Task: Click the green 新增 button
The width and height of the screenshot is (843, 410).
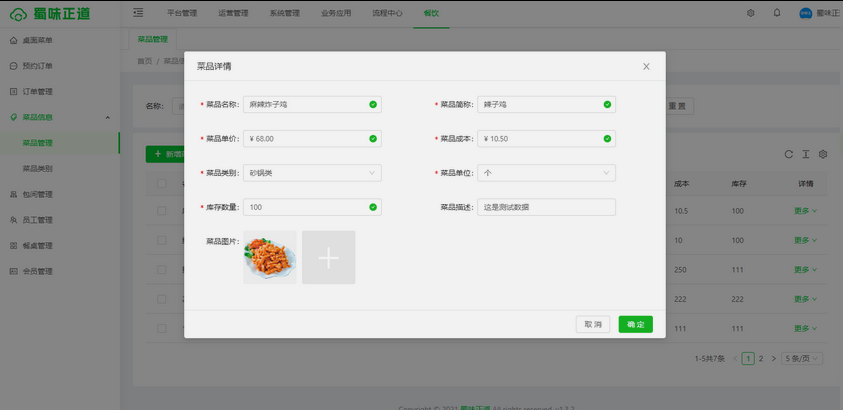Action: click(165, 154)
